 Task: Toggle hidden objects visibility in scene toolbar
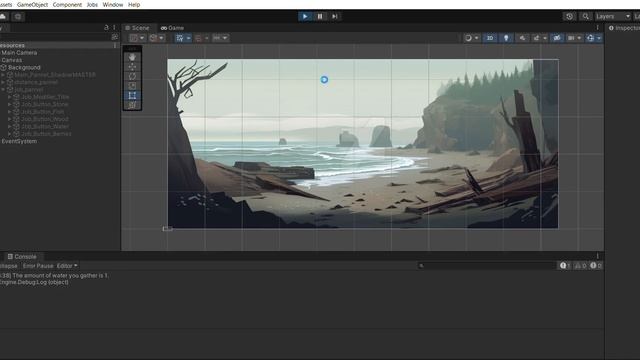557,38
